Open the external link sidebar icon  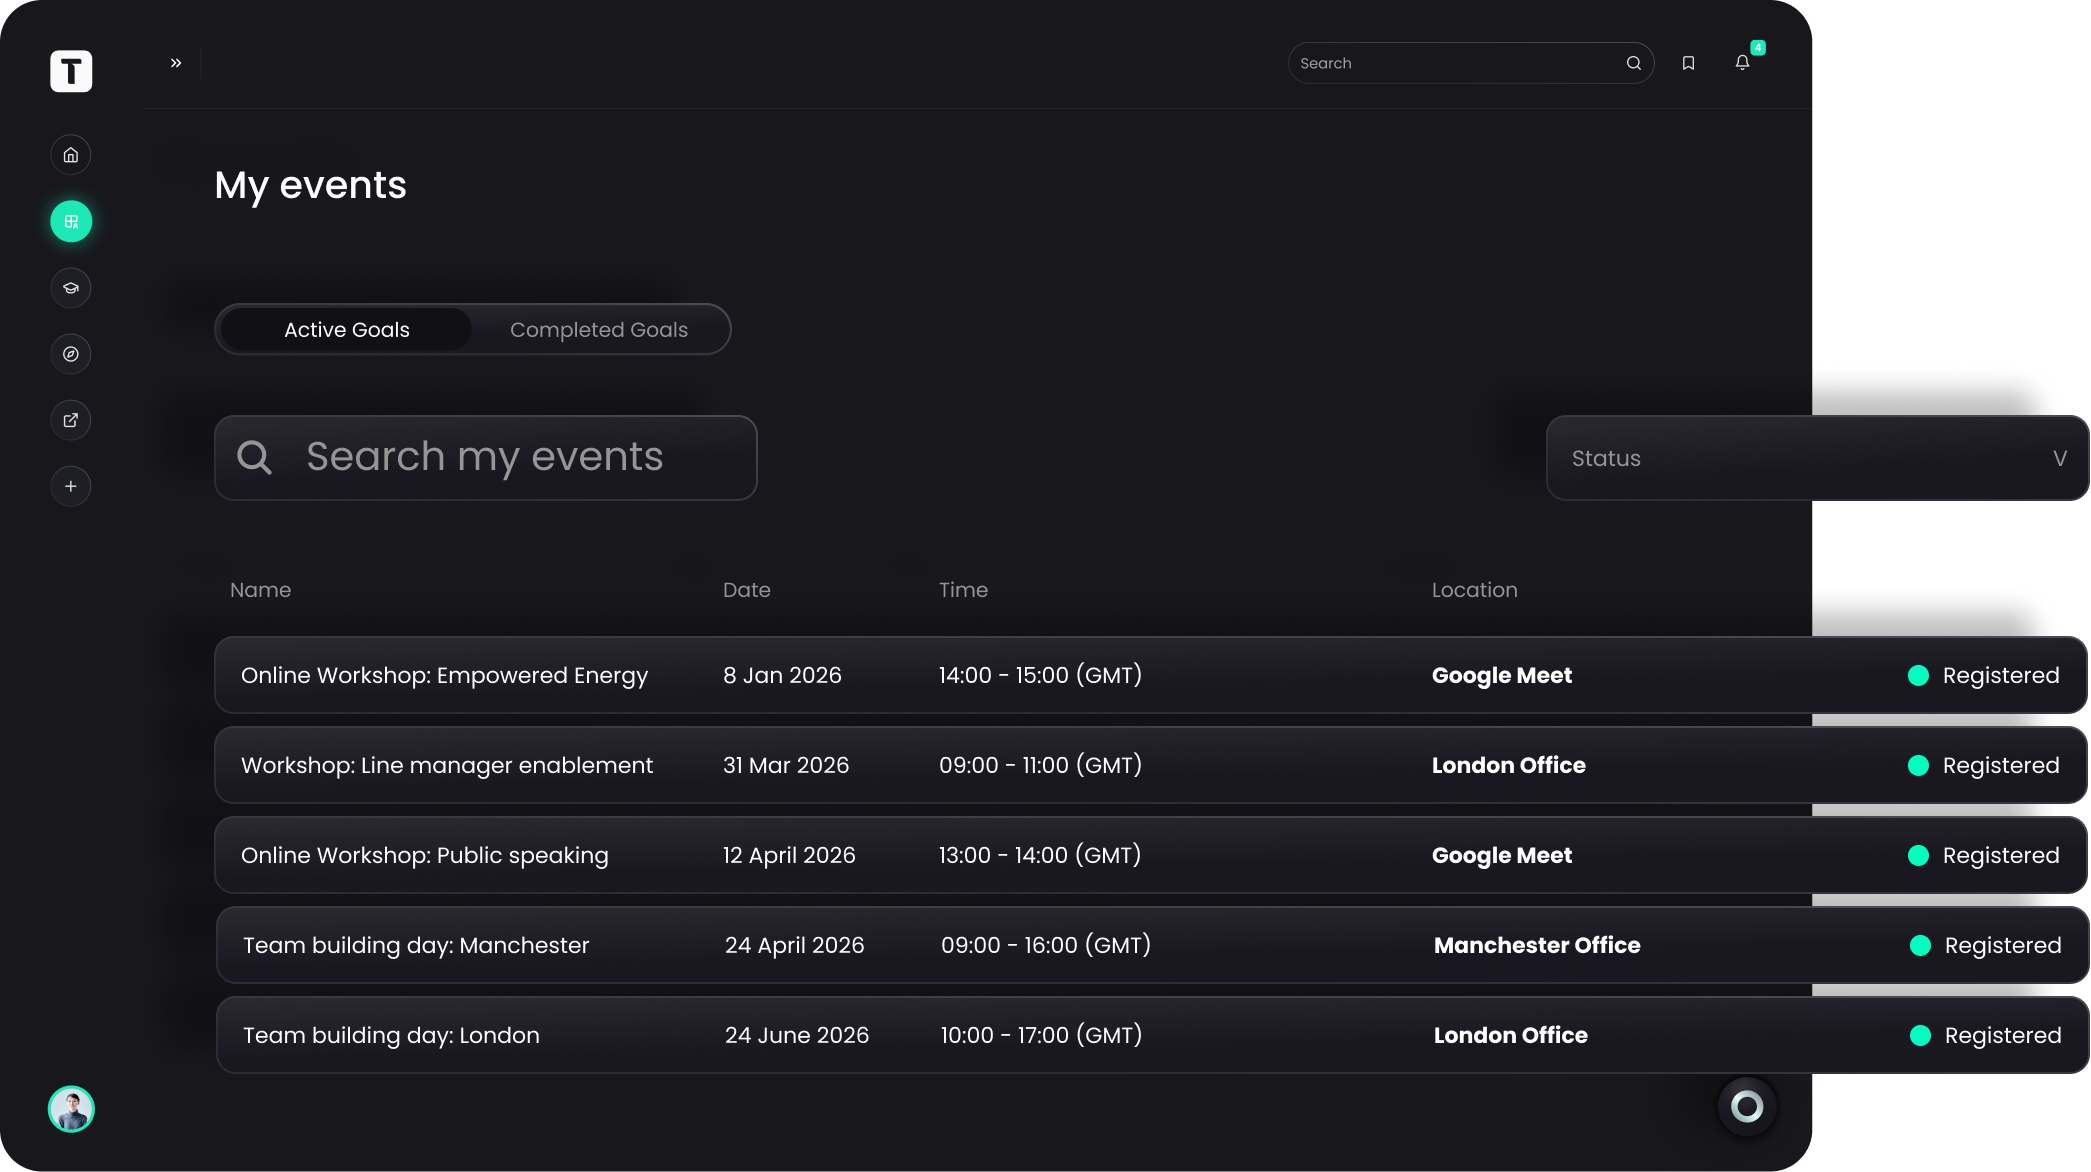[71, 420]
